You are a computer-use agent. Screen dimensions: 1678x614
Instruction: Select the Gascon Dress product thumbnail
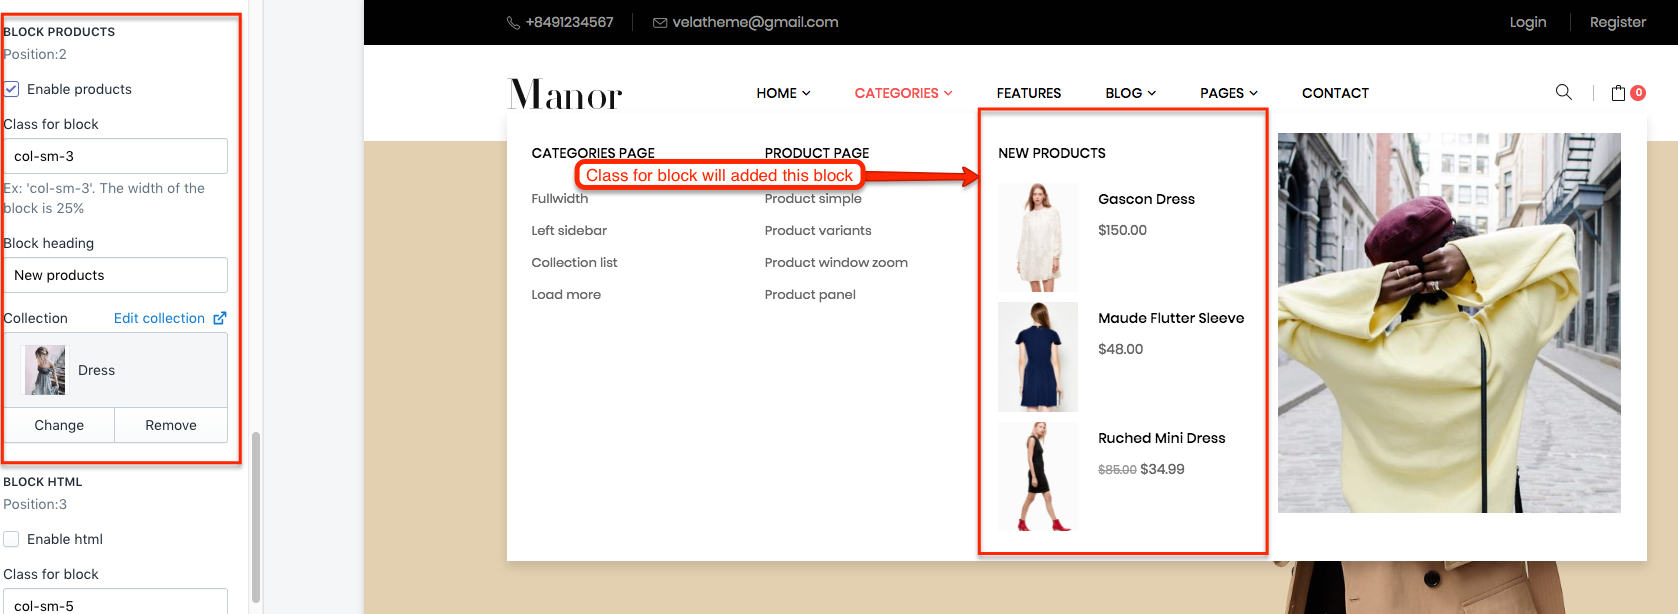[x=1038, y=237]
